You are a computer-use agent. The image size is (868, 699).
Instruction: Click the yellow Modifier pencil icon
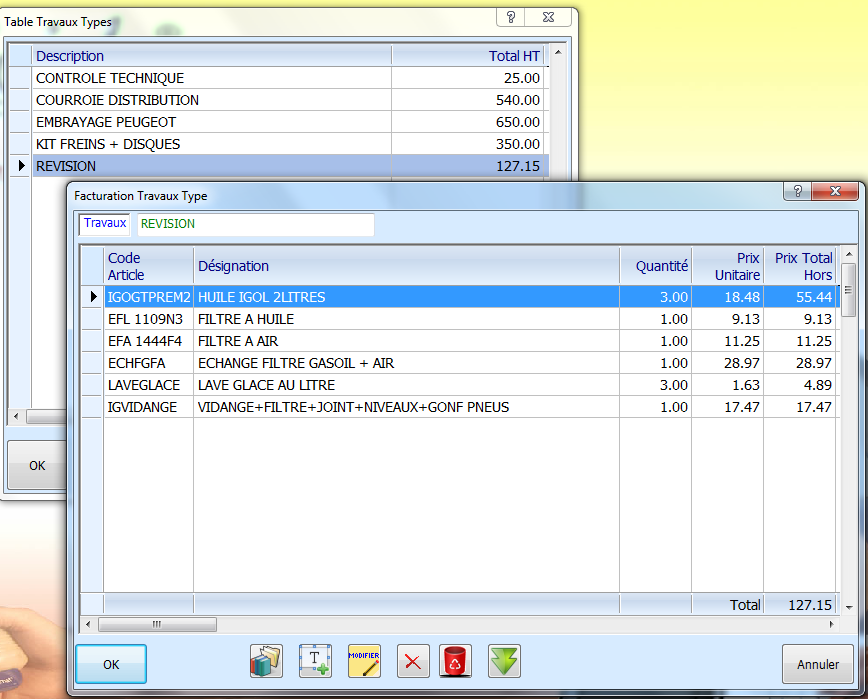[364, 661]
